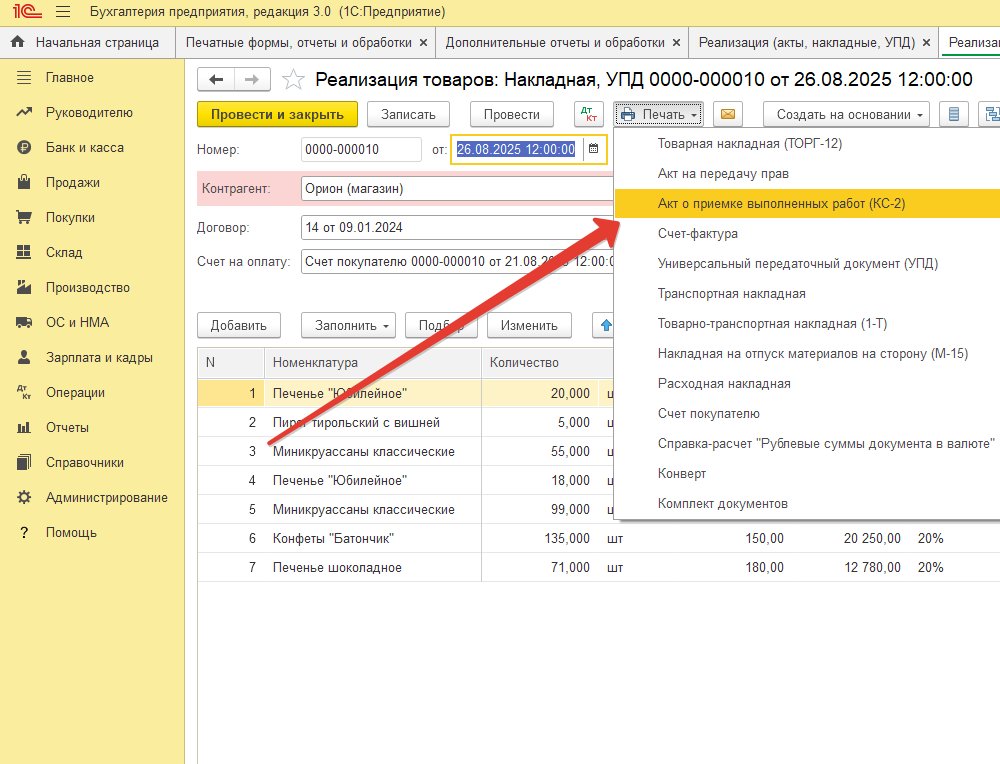Viewport: 1000px width, 764px height.
Task: Click the home icon of Начальная страница
Action: point(18,42)
